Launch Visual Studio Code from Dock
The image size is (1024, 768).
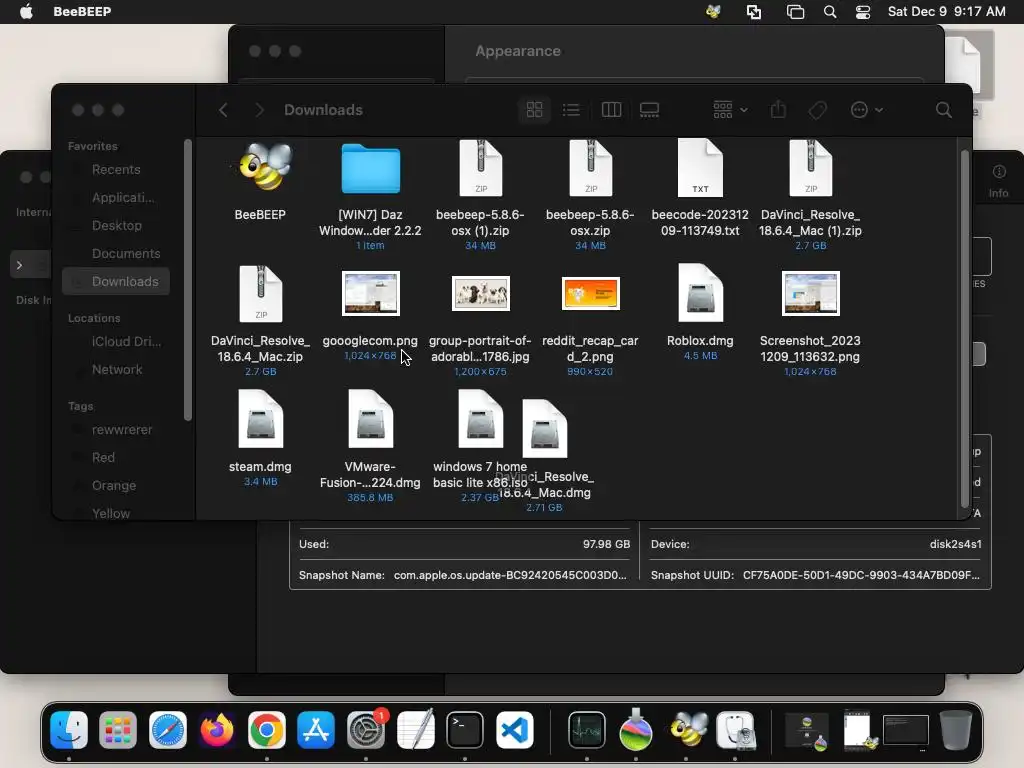coord(515,730)
